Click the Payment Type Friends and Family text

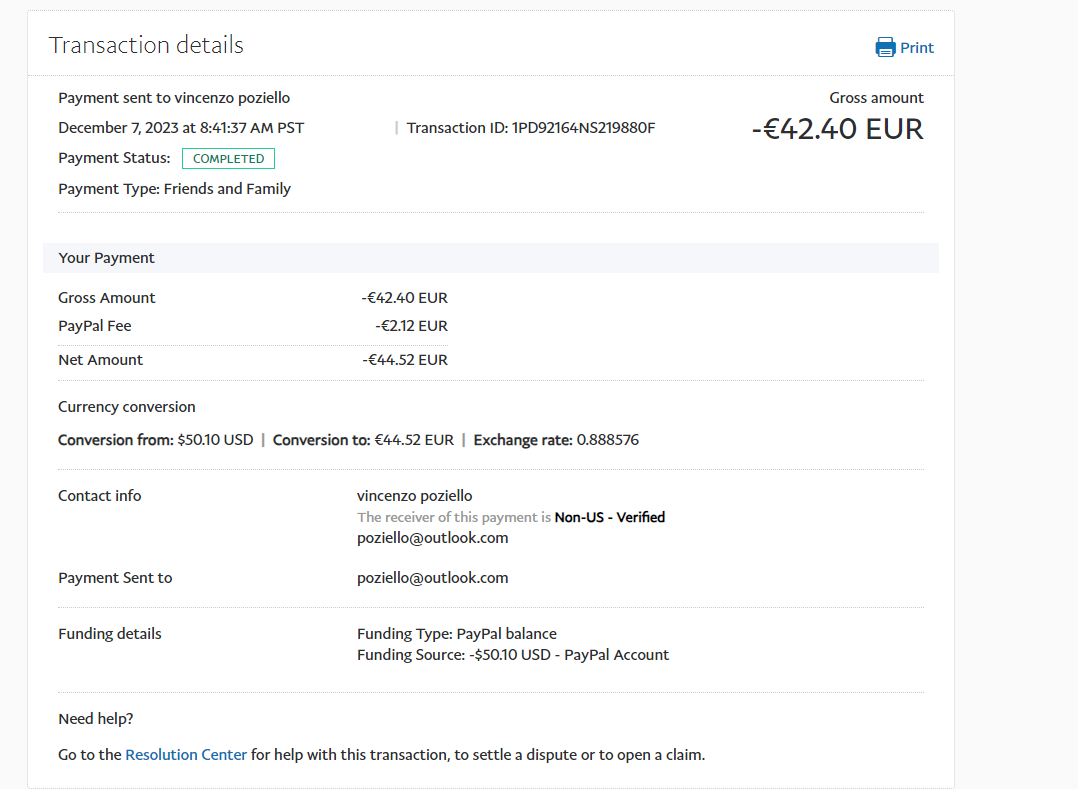point(174,189)
